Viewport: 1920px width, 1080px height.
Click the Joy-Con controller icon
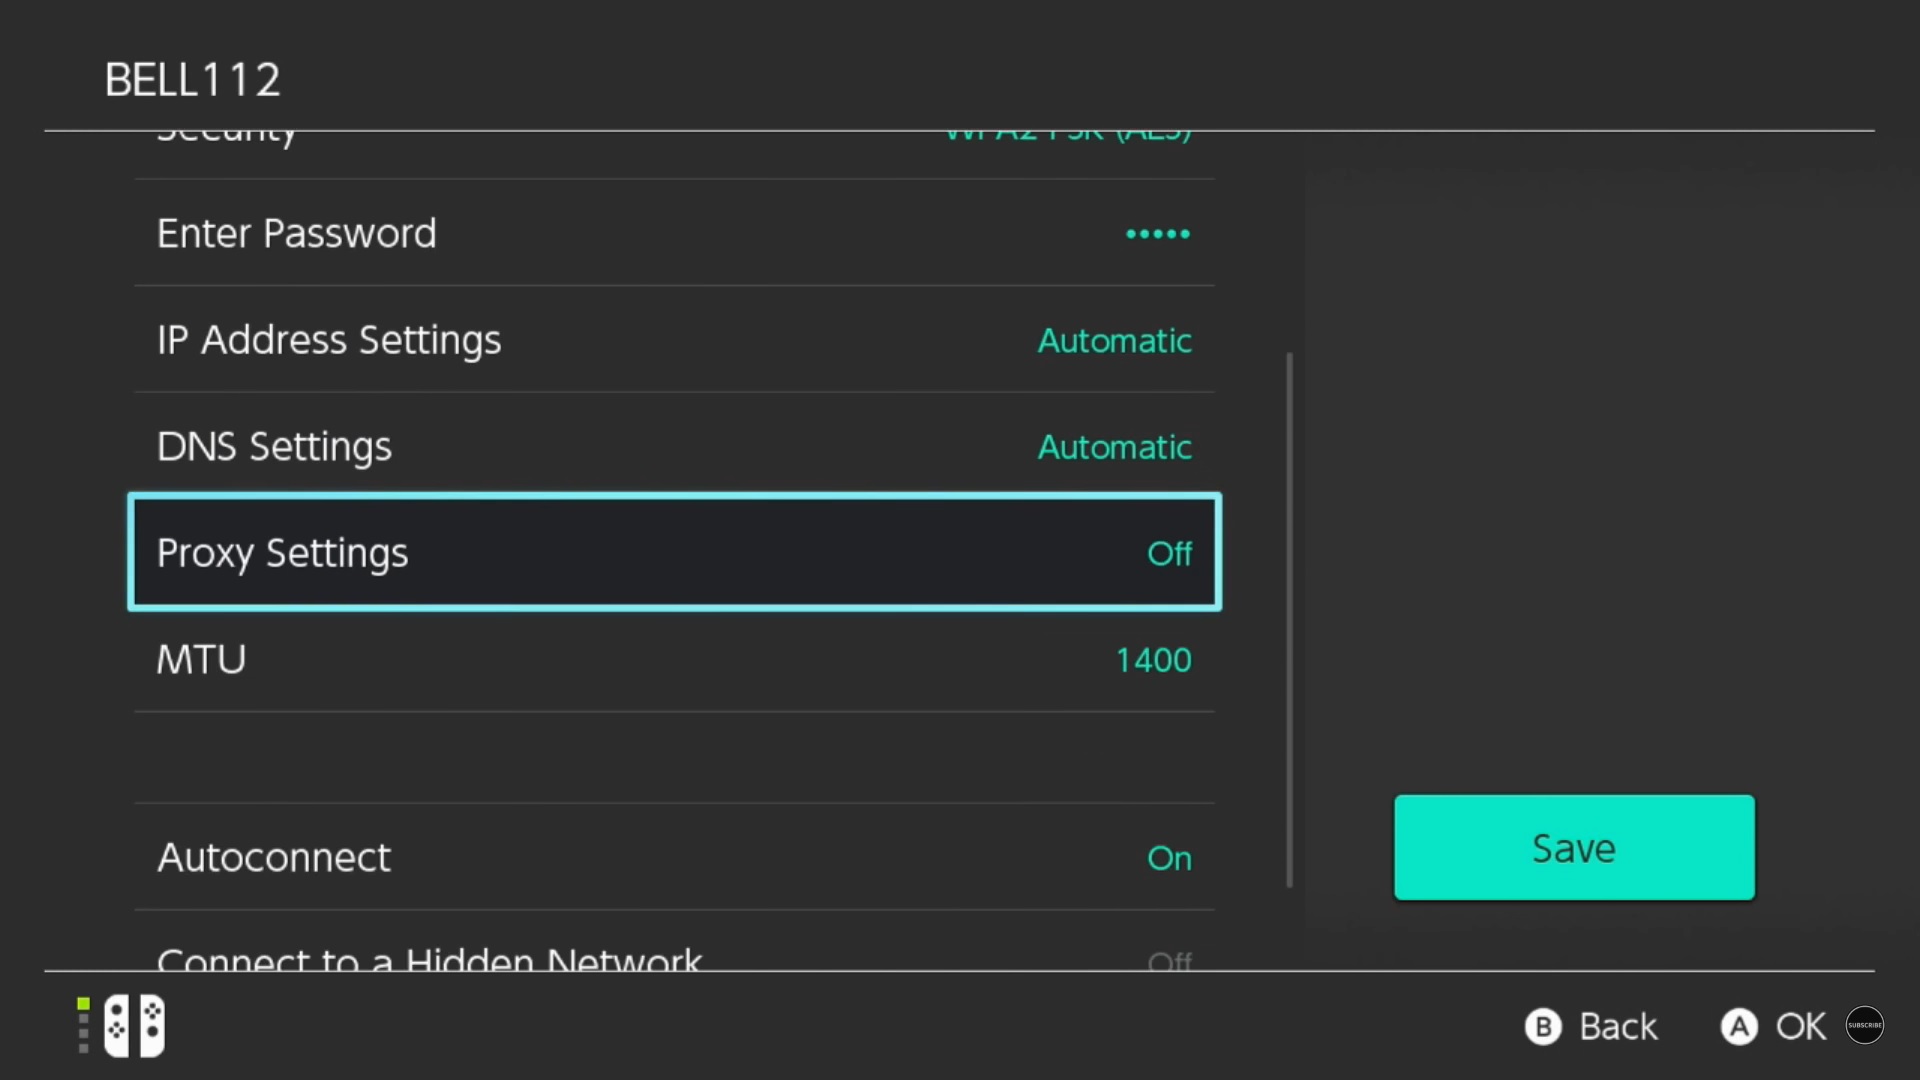(134, 1026)
